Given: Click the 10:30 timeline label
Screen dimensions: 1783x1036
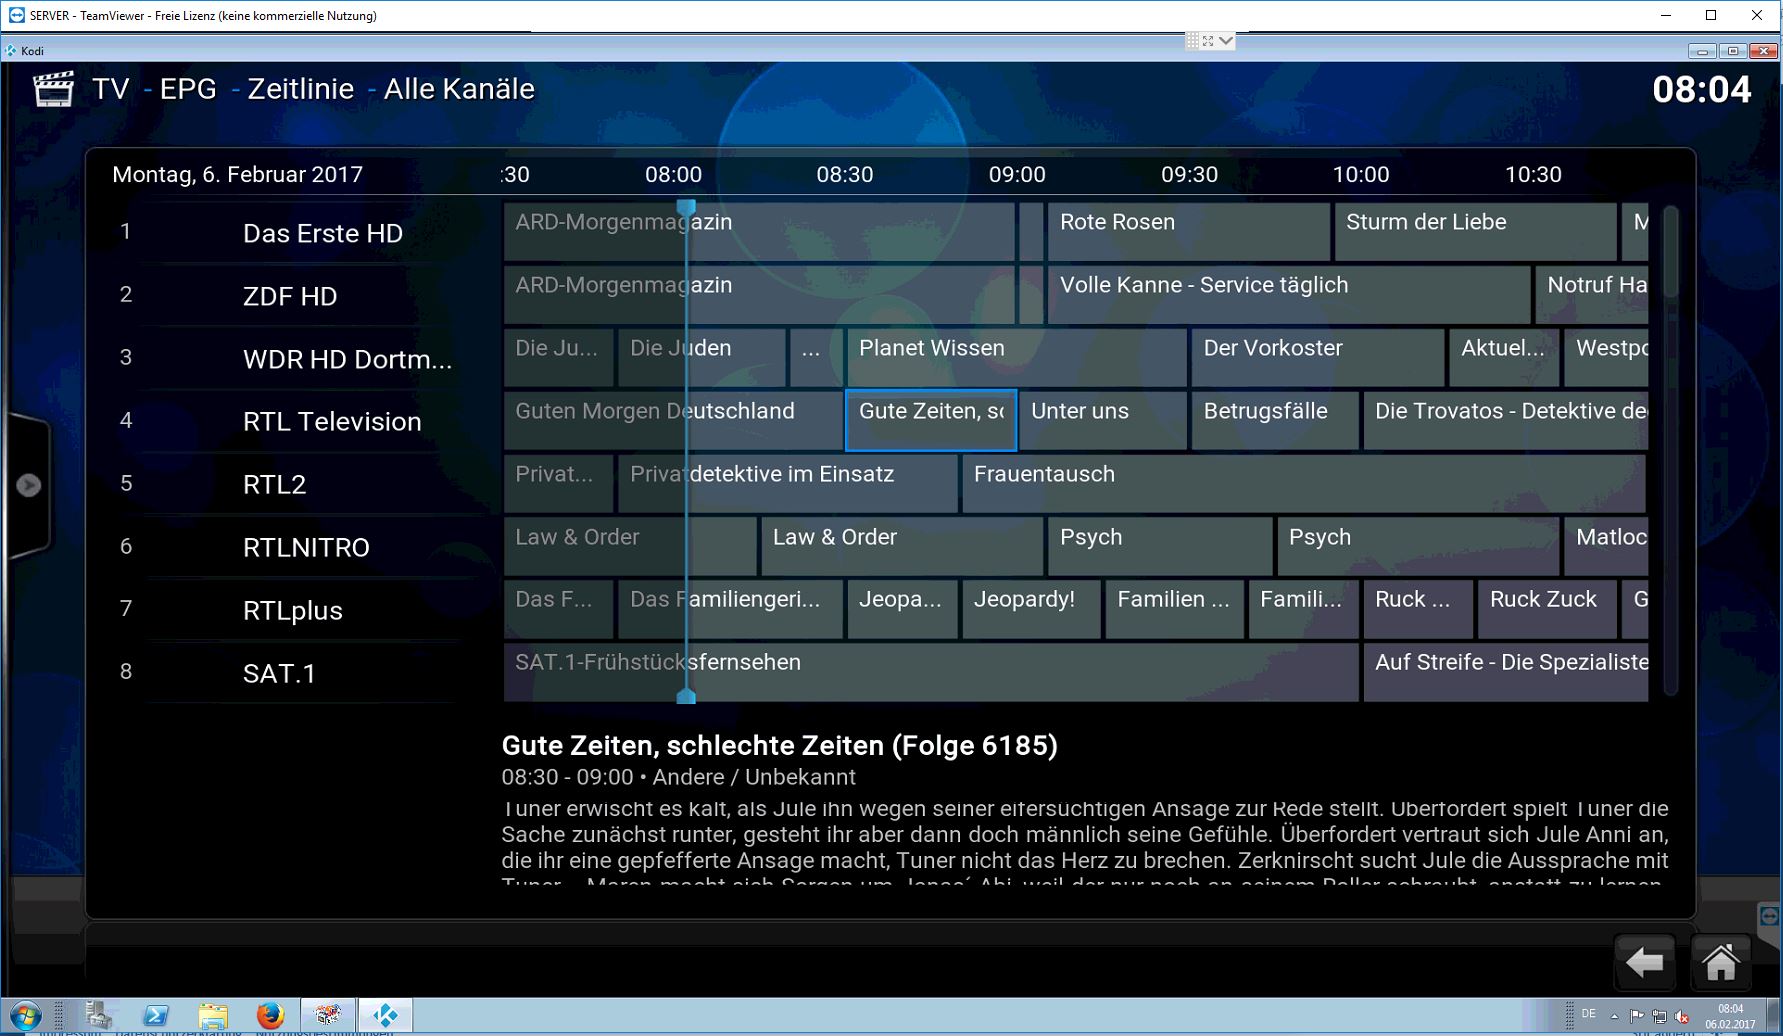Looking at the screenshot, I should [x=1533, y=174].
